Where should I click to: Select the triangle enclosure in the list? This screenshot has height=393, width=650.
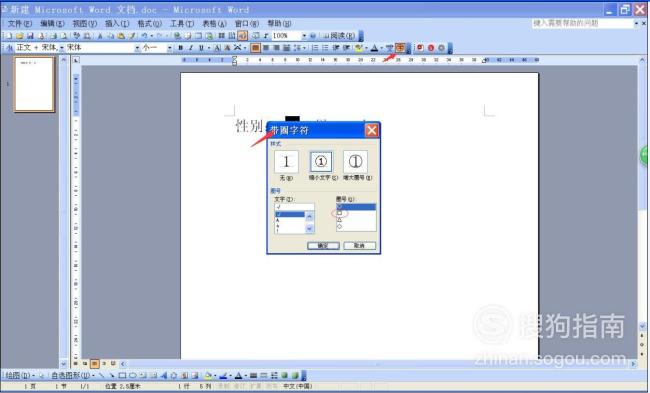(356, 220)
